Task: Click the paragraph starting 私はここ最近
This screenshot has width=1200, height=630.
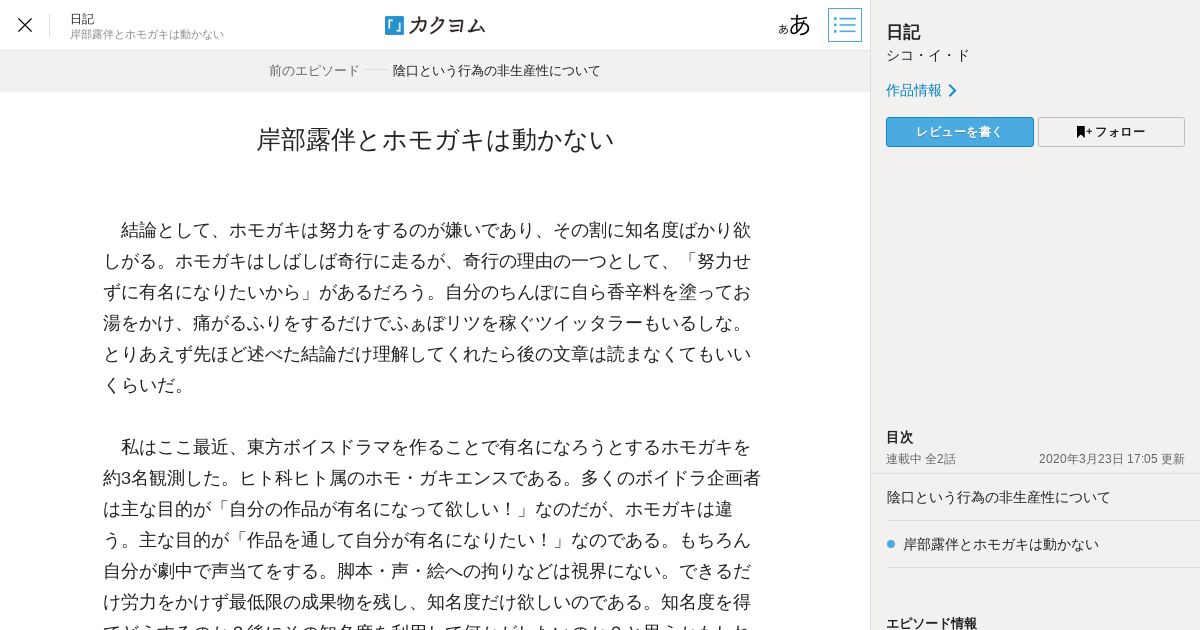Action: pyautogui.click(x=432, y=532)
